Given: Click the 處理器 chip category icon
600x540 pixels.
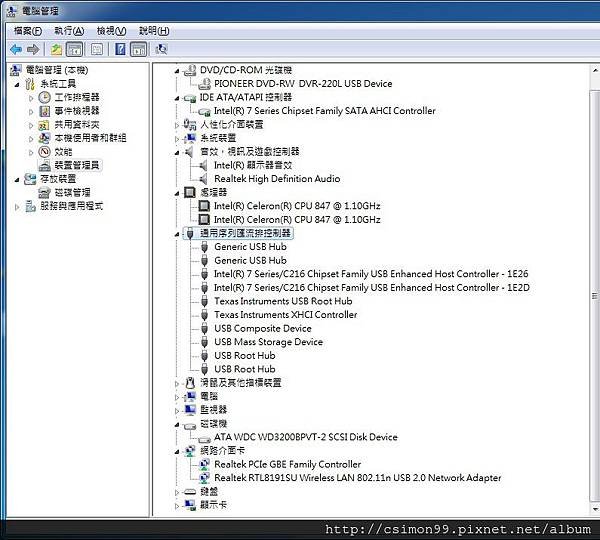Looking at the screenshot, I should tap(190, 192).
